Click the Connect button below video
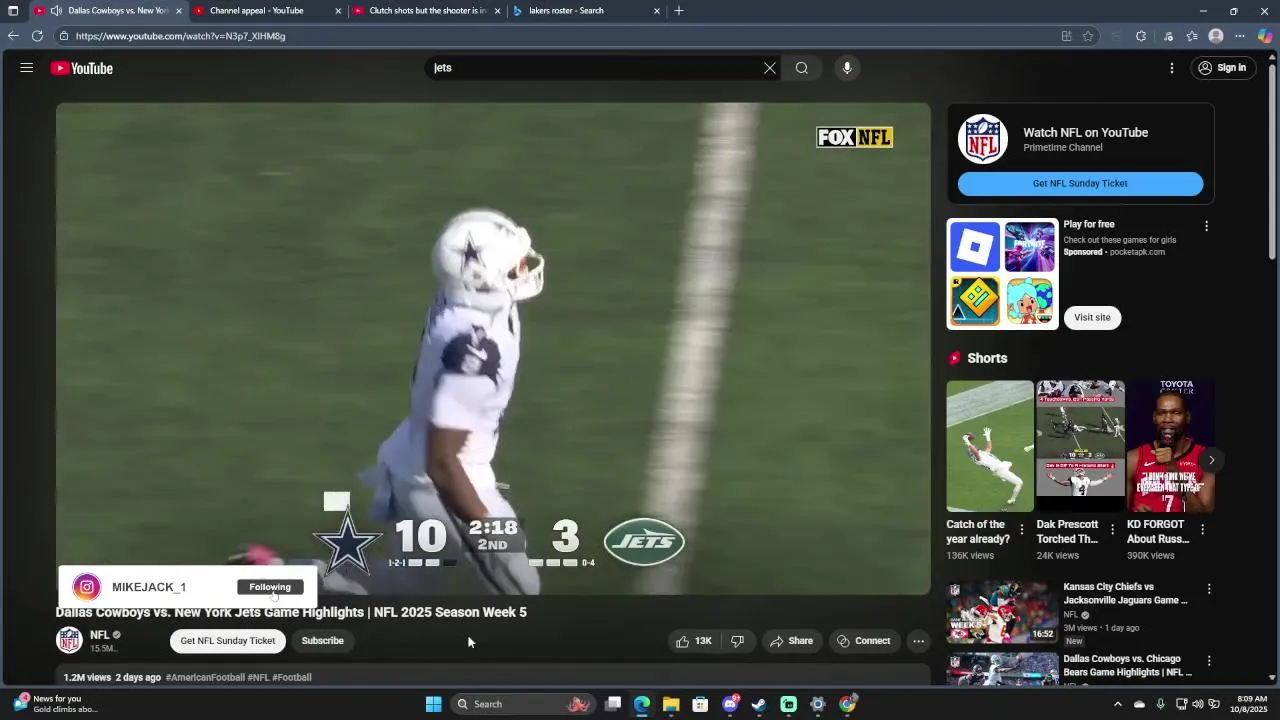The image size is (1280, 720). (x=864, y=641)
